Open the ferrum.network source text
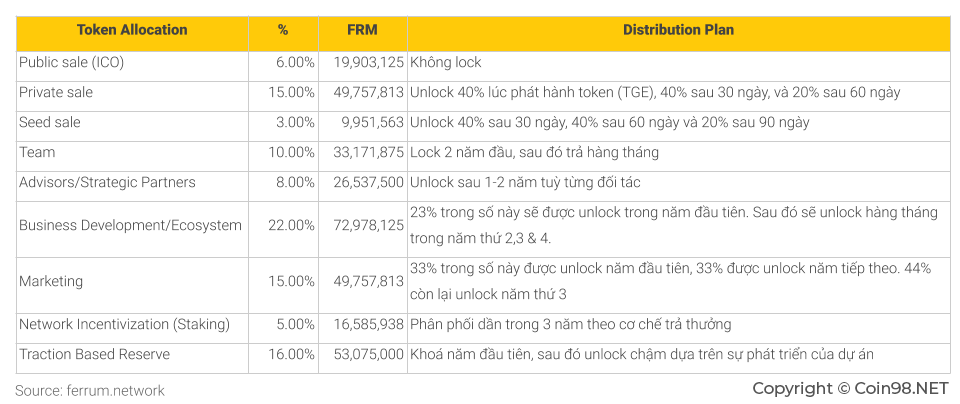This screenshot has width=960, height=404. tap(90, 391)
